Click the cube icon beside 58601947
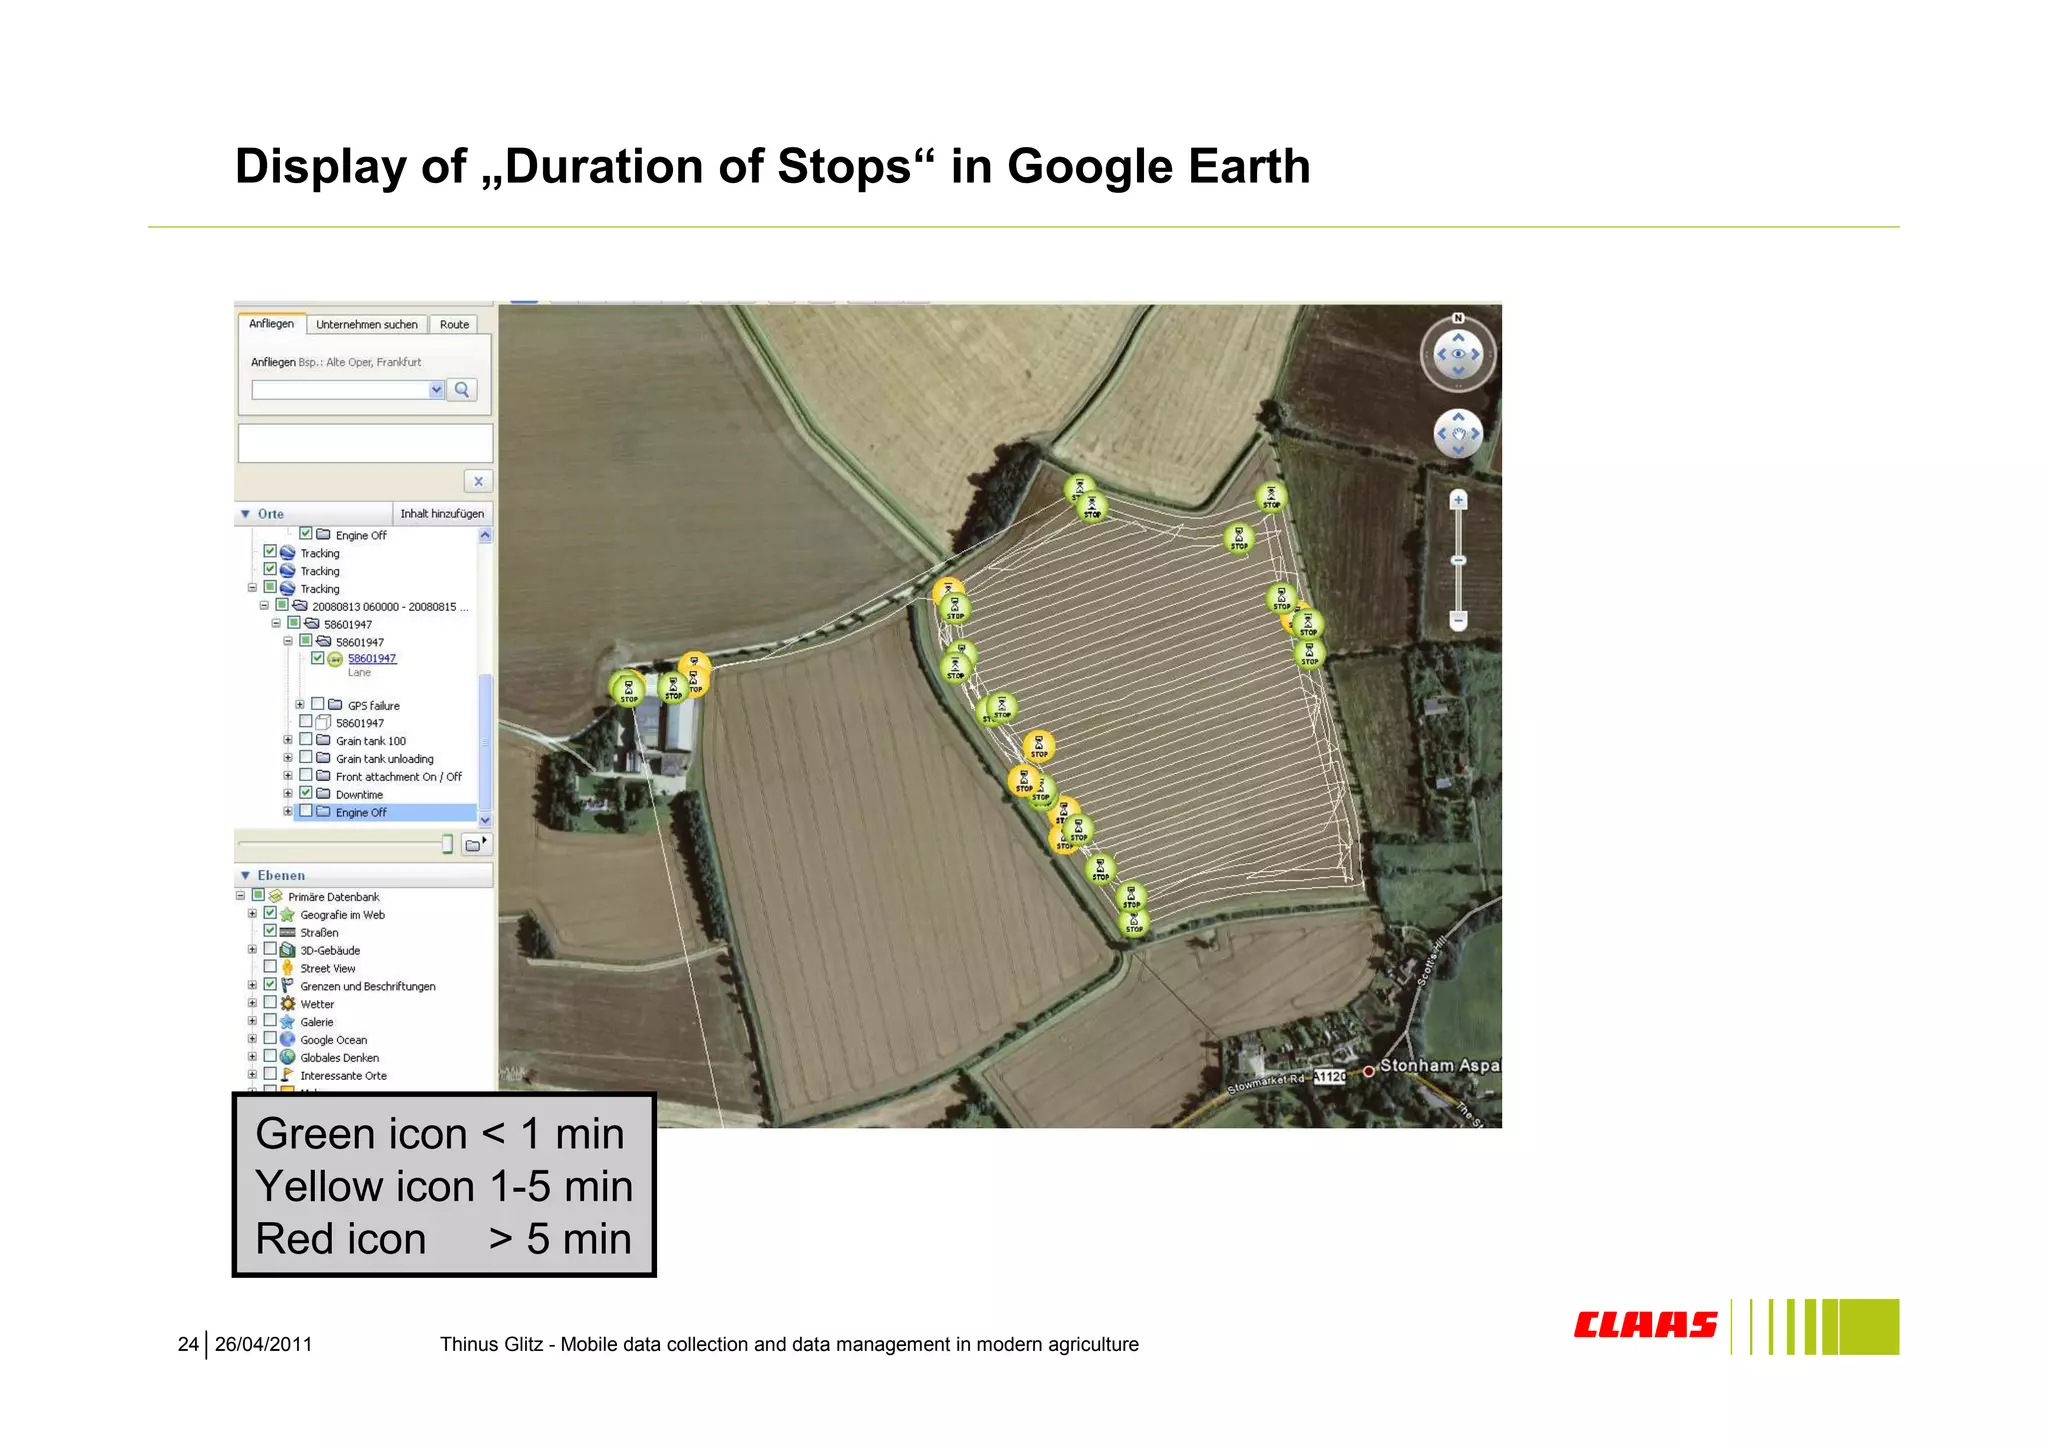Screen dimensions: 2048x1447 pyautogui.click(x=324, y=722)
